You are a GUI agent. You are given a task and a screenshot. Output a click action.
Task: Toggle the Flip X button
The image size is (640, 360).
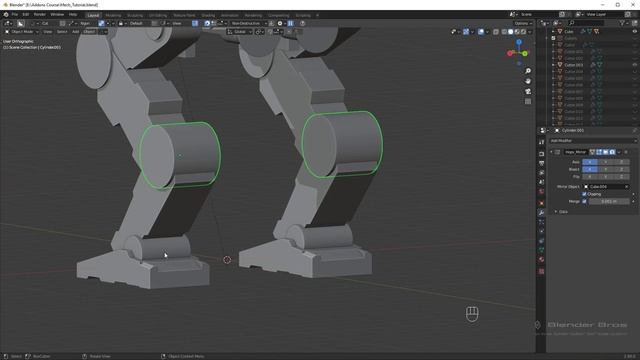pyautogui.click(x=590, y=176)
